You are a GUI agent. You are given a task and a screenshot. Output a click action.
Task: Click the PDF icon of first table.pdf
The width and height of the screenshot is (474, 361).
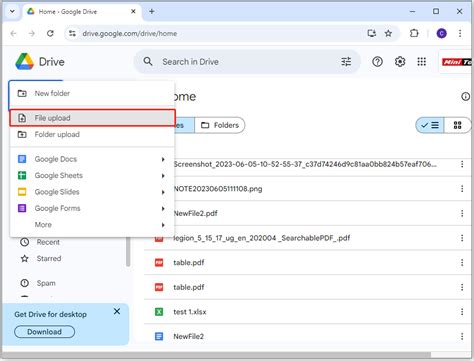click(159, 263)
